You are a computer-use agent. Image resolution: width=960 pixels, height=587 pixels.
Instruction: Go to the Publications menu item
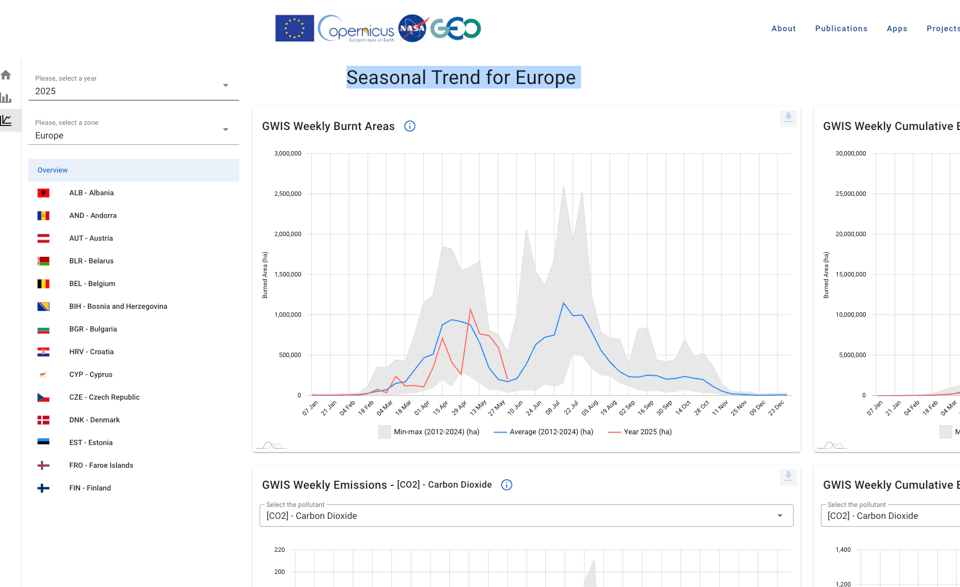[841, 29]
